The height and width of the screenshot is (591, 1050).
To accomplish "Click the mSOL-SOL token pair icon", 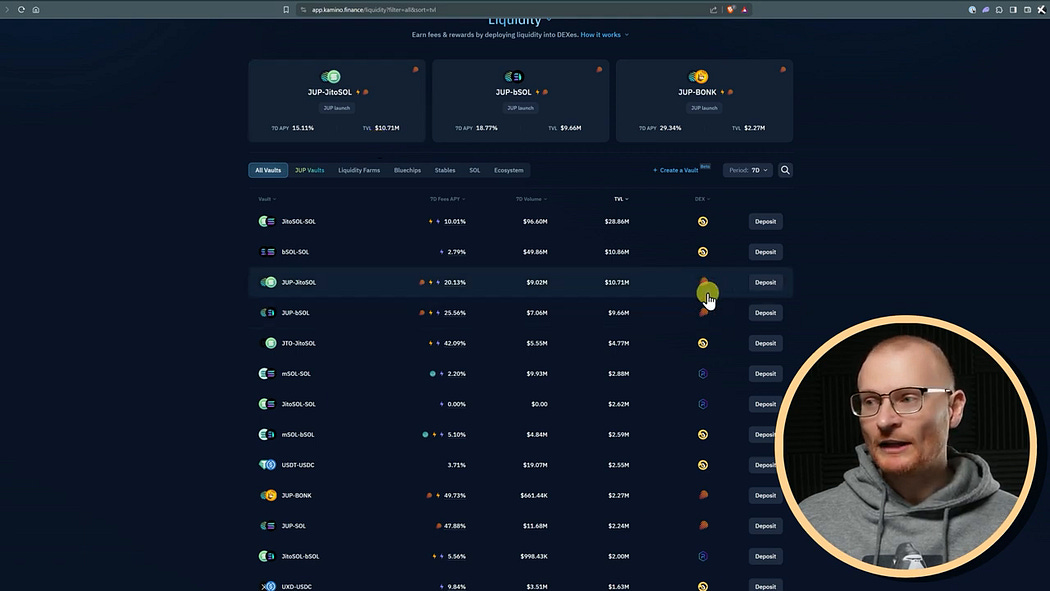I will coord(267,373).
